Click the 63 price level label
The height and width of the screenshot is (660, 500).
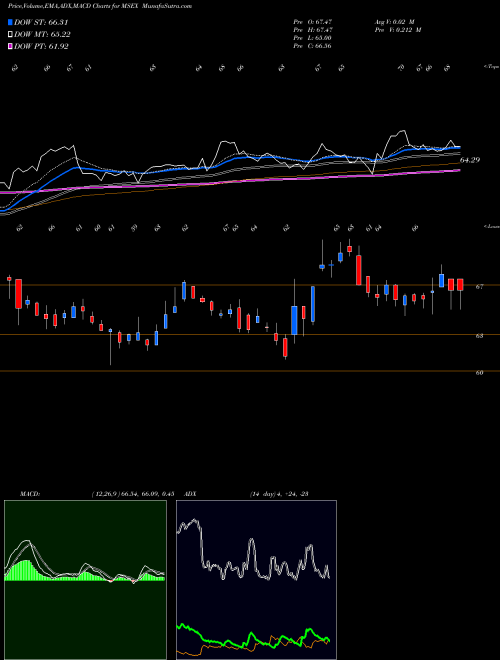tap(479, 336)
